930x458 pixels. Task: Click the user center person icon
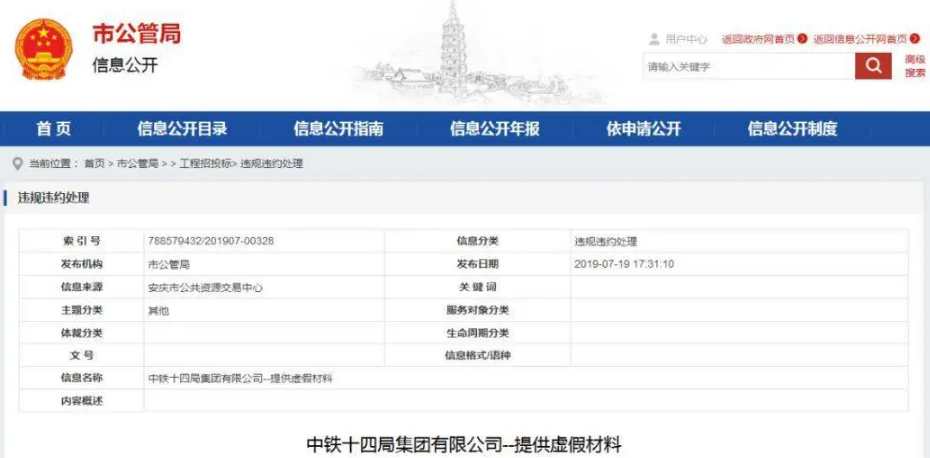654,39
